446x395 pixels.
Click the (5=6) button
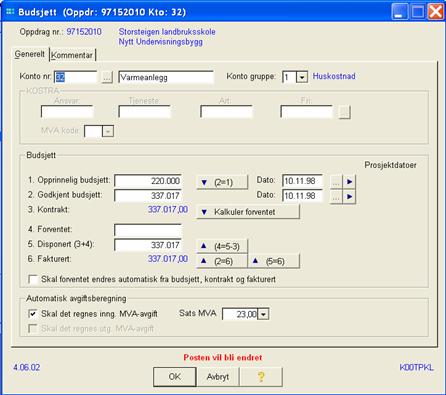(x=274, y=261)
